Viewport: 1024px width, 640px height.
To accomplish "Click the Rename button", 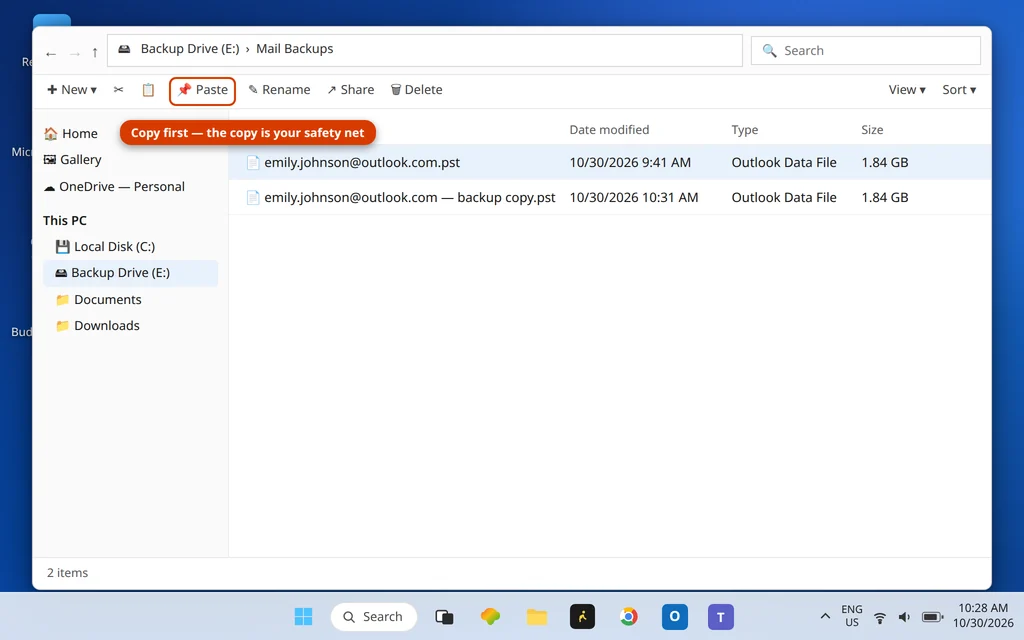I will (x=280, y=89).
